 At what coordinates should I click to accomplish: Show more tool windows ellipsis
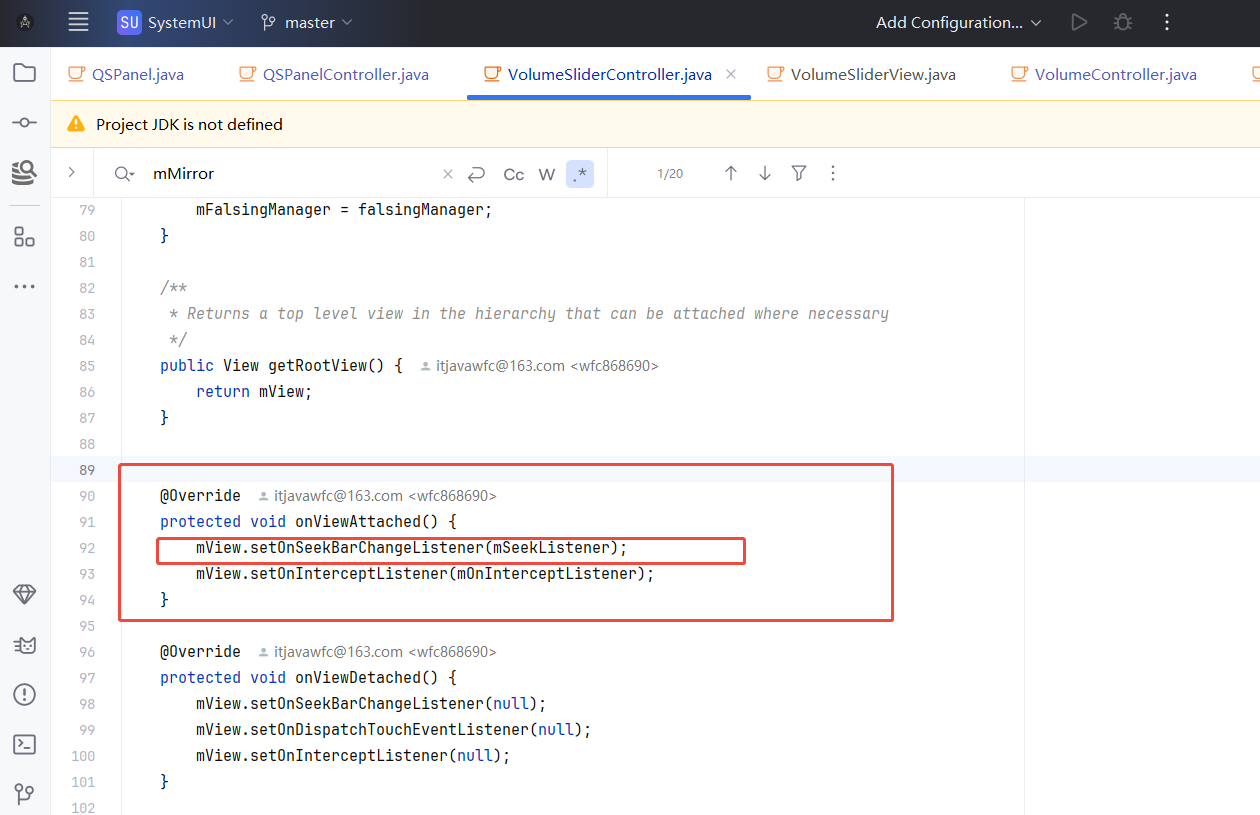click(24, 287)
